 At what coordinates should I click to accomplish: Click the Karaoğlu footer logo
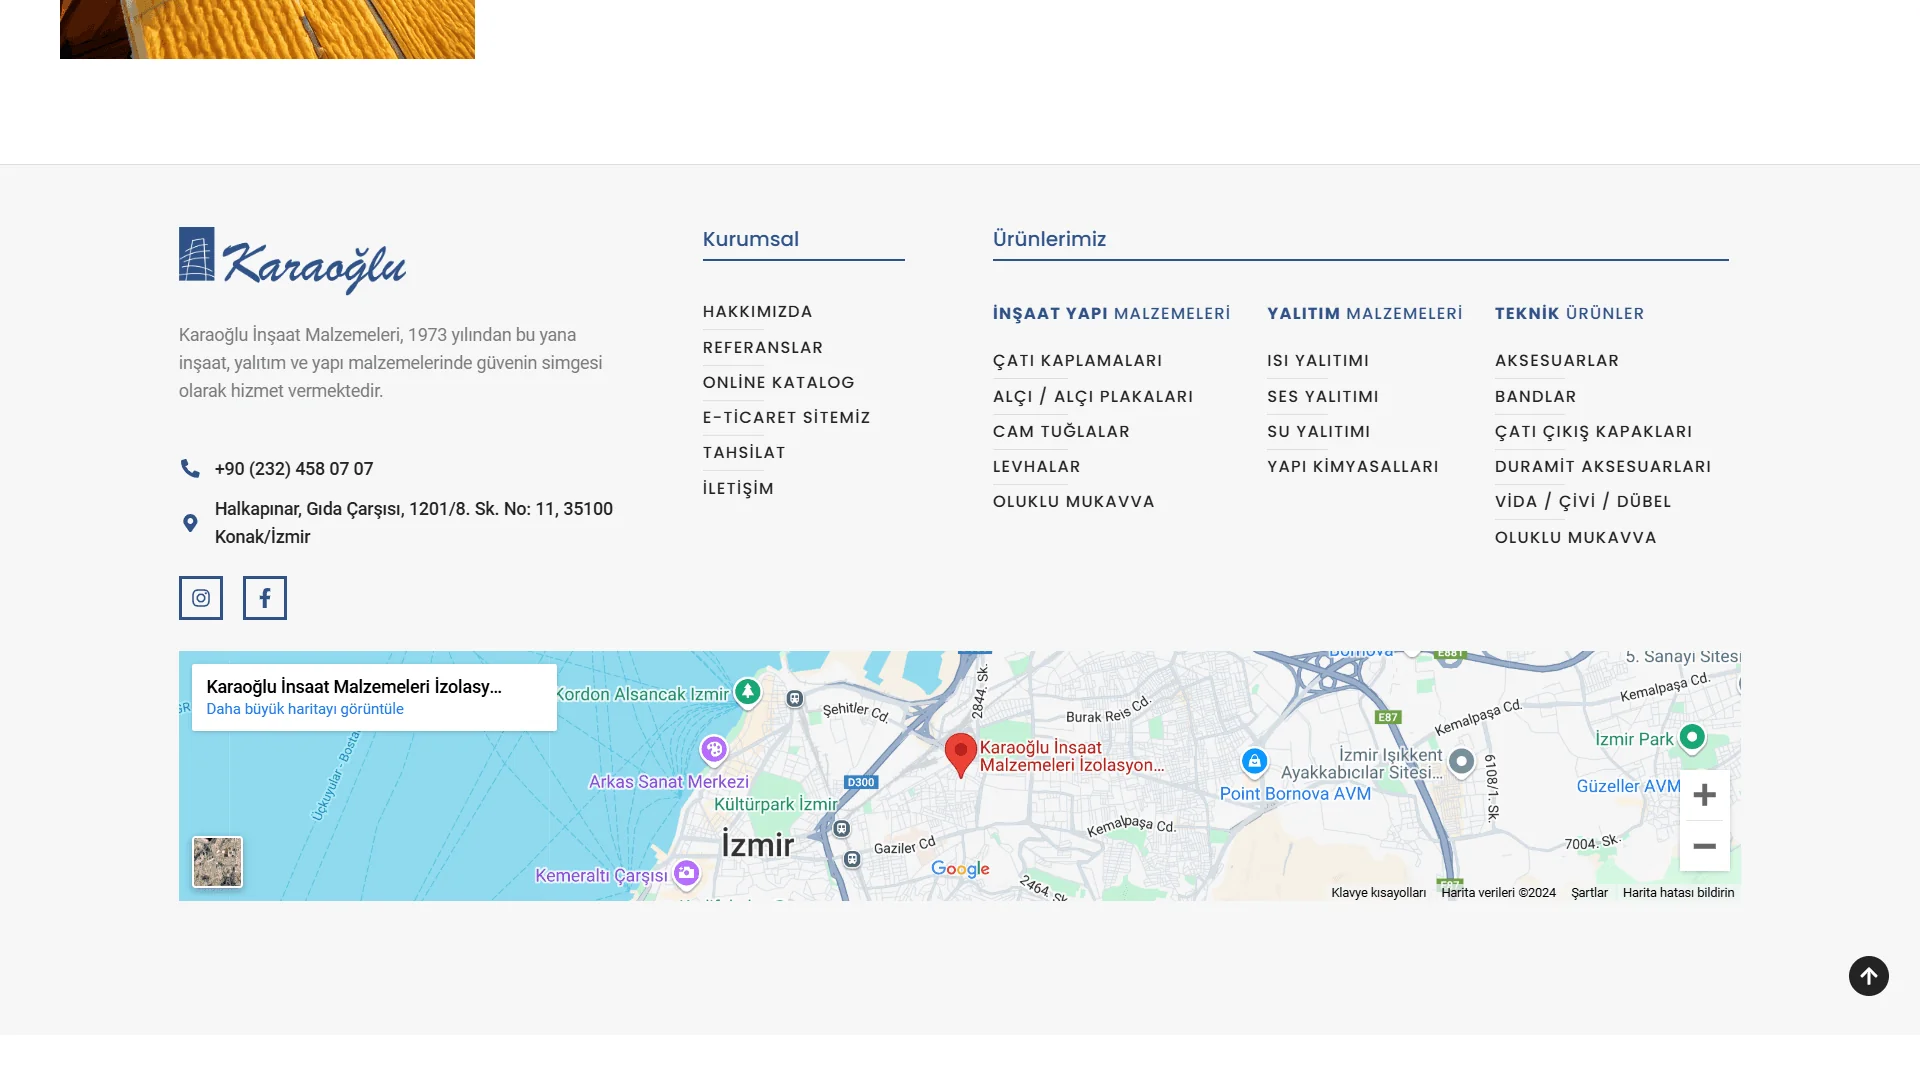click(x=292, y=260)
